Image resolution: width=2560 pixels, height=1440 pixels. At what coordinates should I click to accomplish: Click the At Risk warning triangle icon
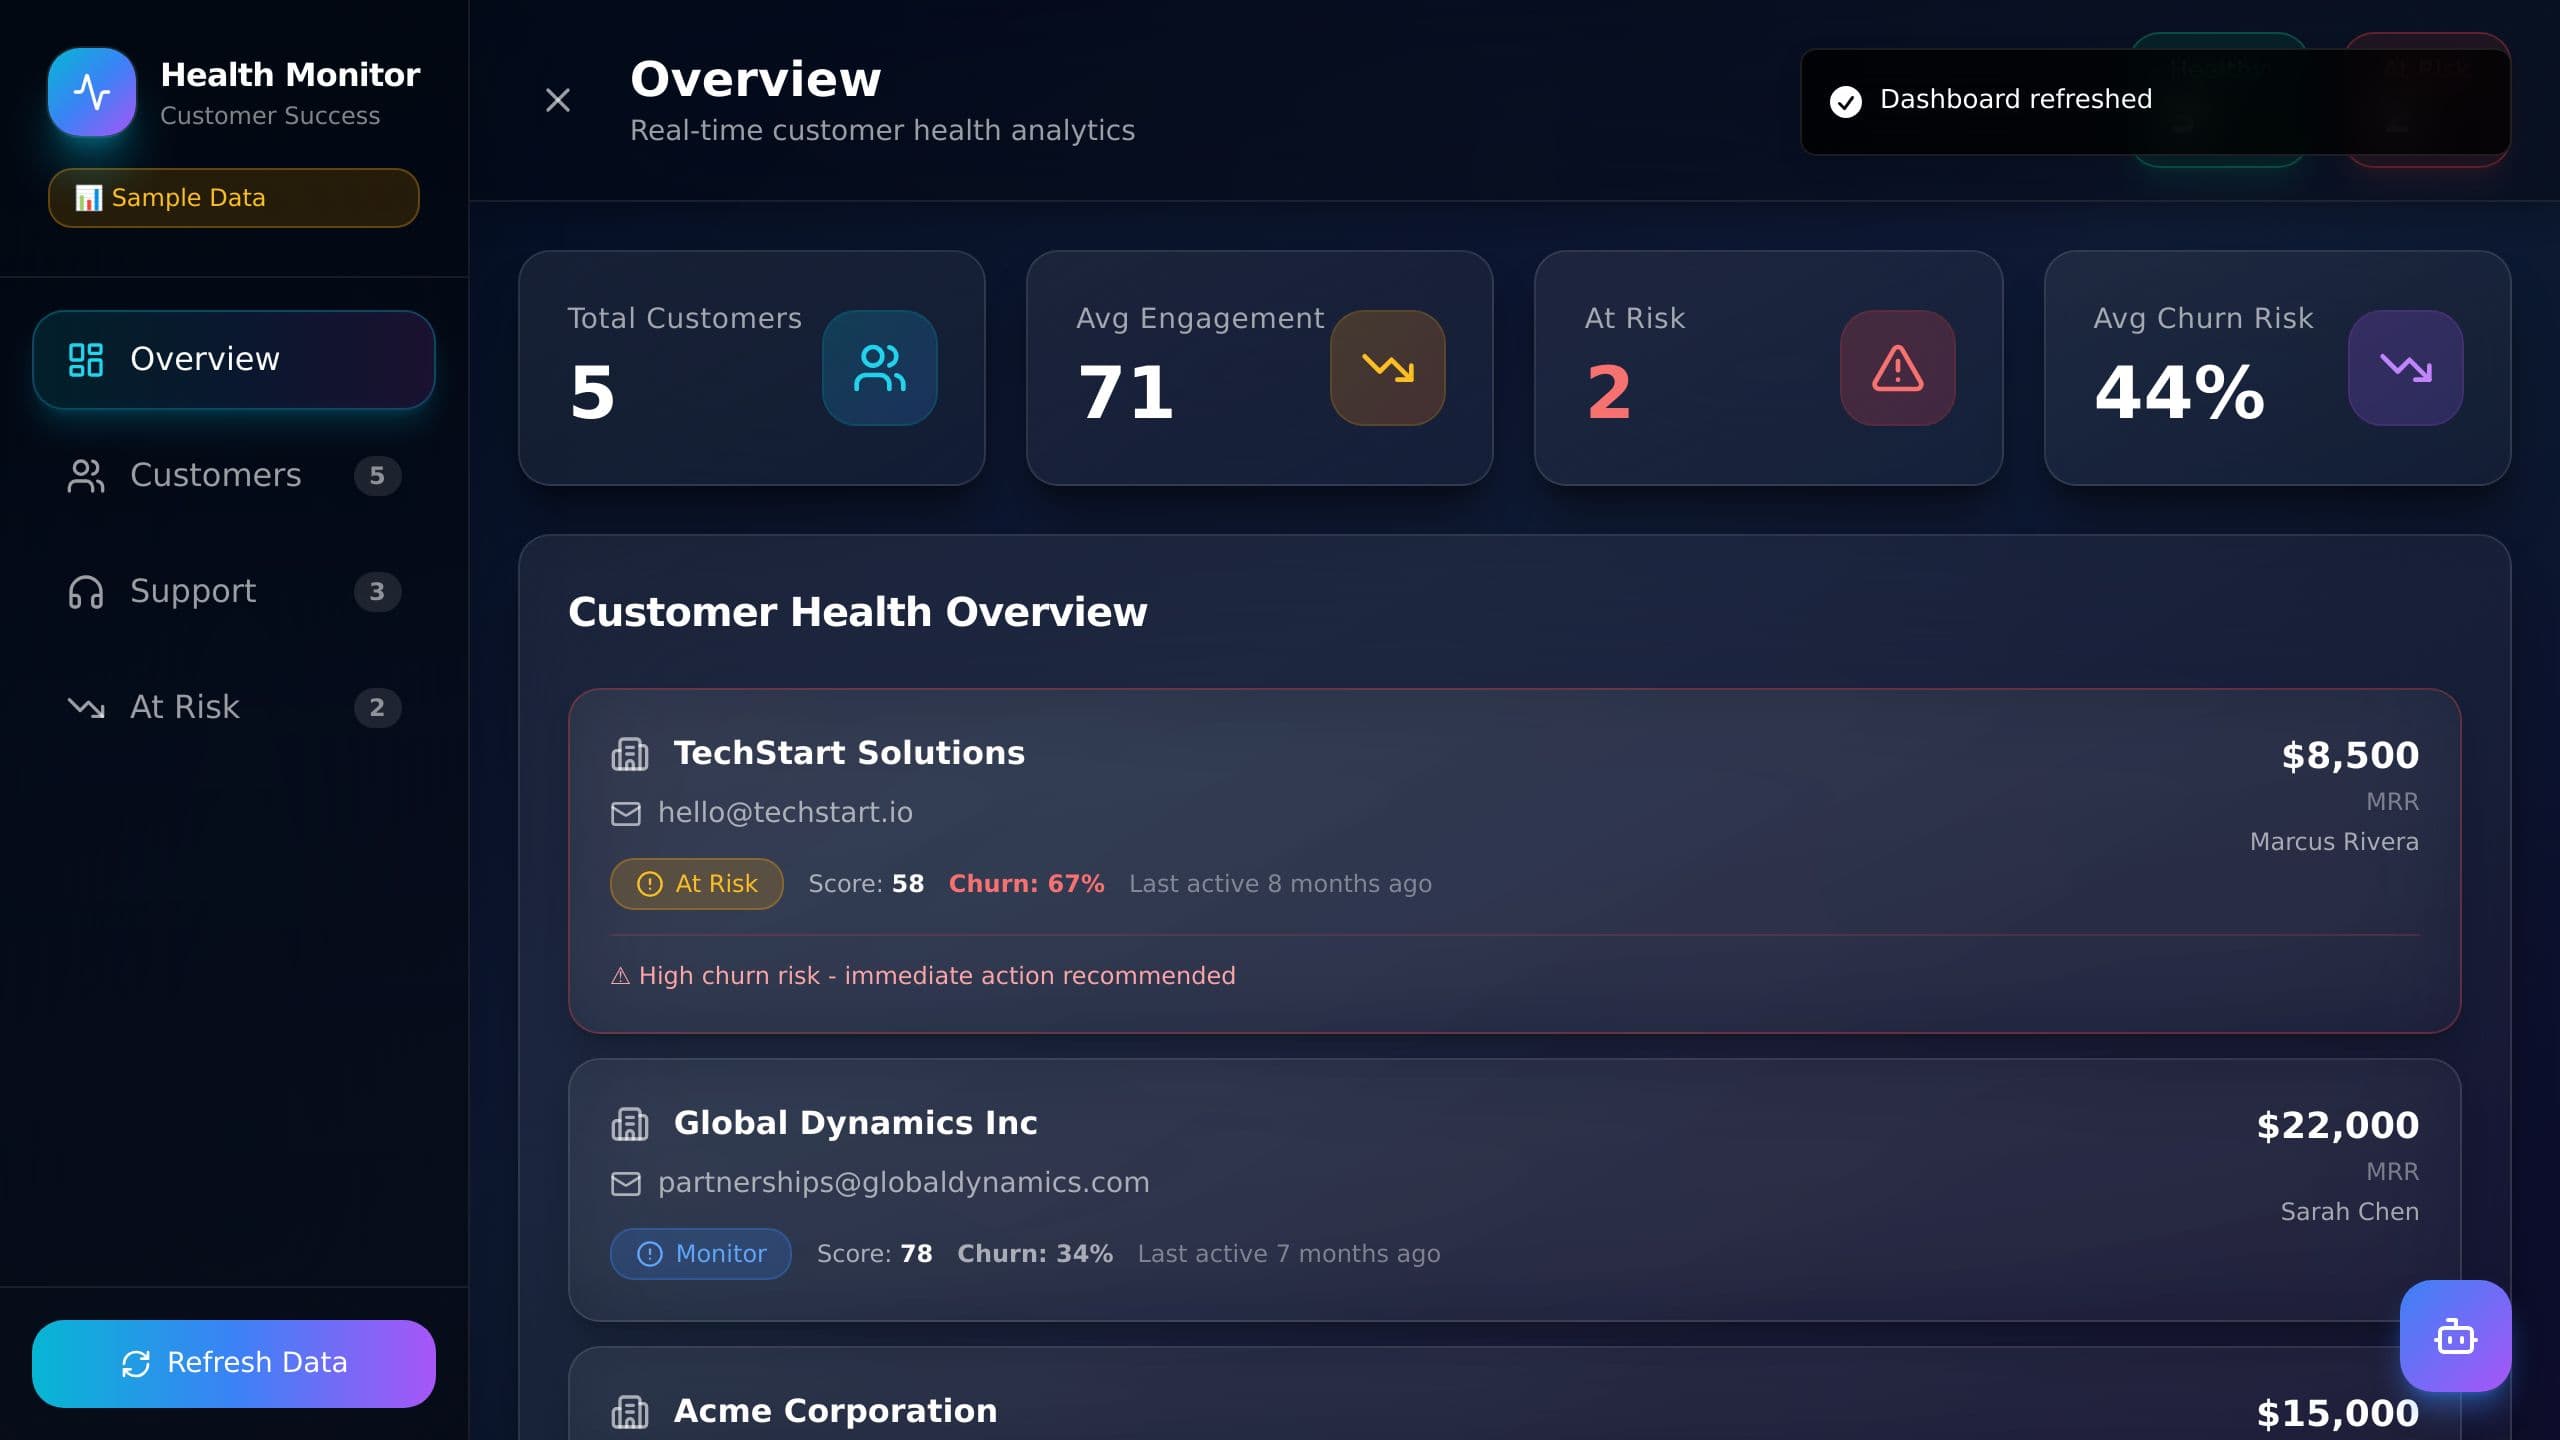1898,368
